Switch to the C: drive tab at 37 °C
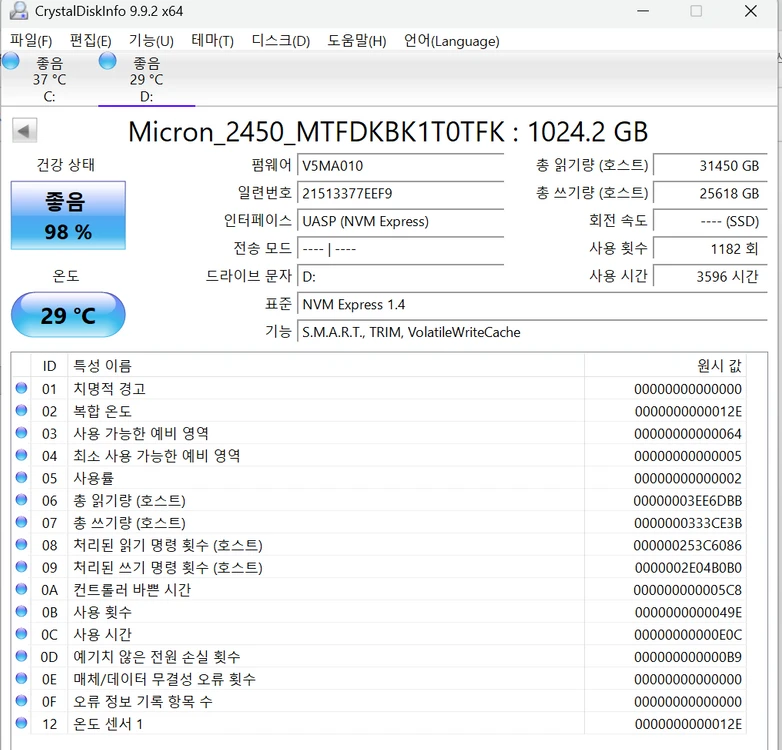782x750 pixels. click(49, 79)
